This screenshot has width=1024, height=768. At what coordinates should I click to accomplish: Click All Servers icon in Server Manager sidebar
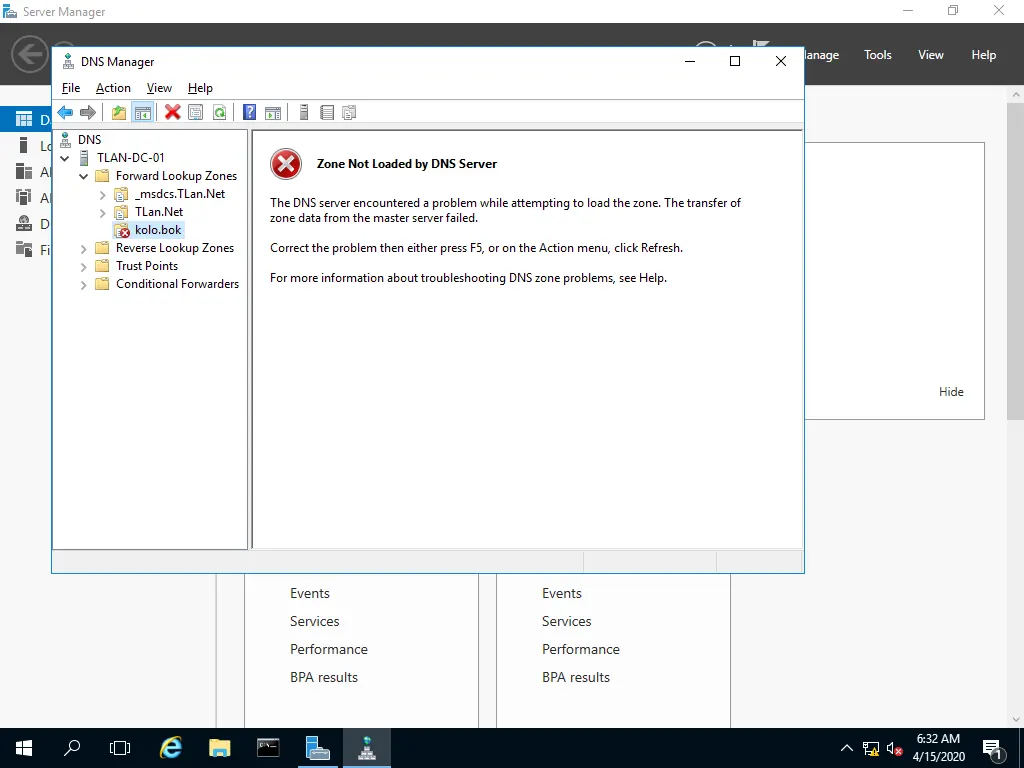pyautogui.click(x=24, y=171)
